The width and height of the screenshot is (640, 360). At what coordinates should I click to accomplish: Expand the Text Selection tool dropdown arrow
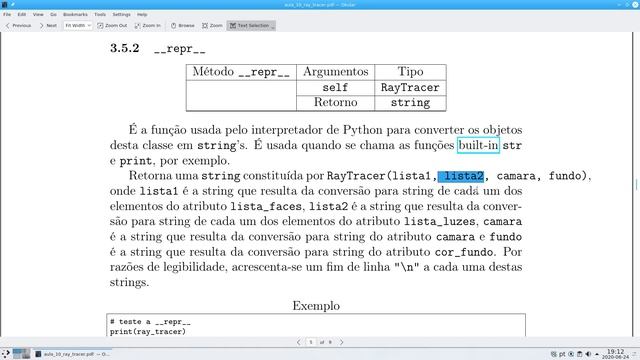pyautogui.click(x=273, y=26)
